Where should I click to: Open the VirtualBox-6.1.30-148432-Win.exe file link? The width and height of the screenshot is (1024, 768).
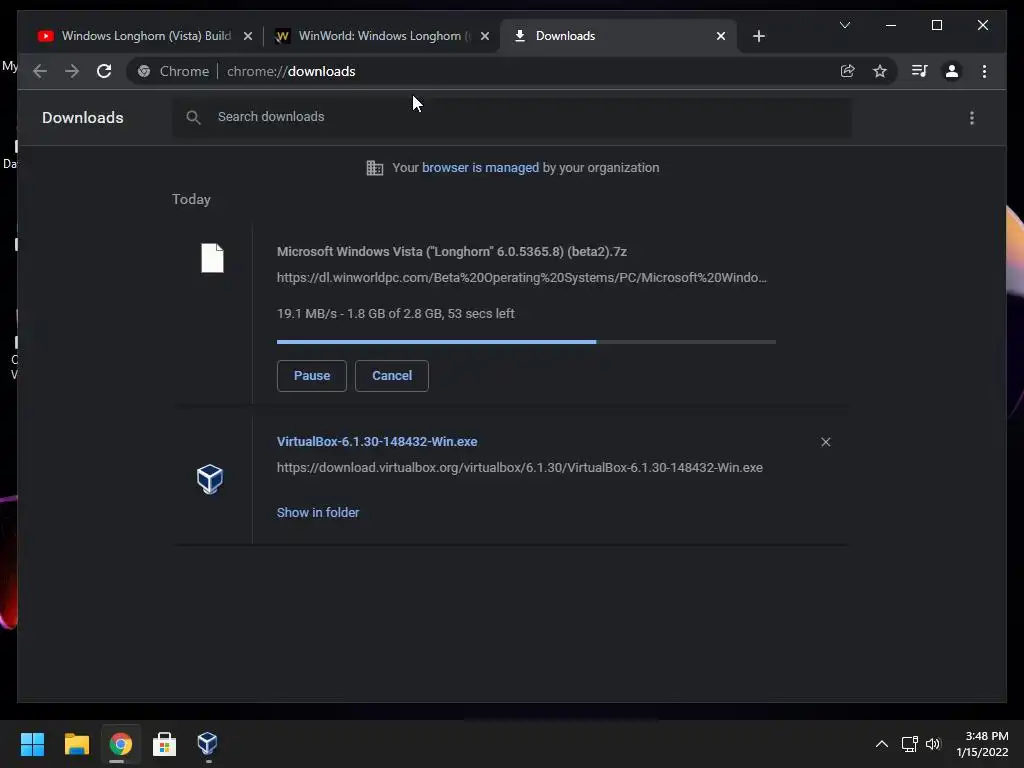377,441
